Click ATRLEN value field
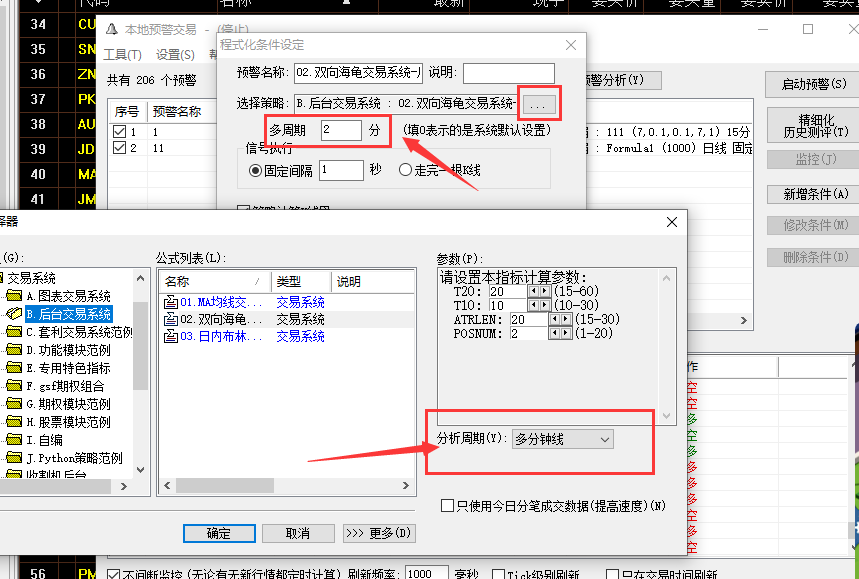859x579 pixels. tap(529, 319)
